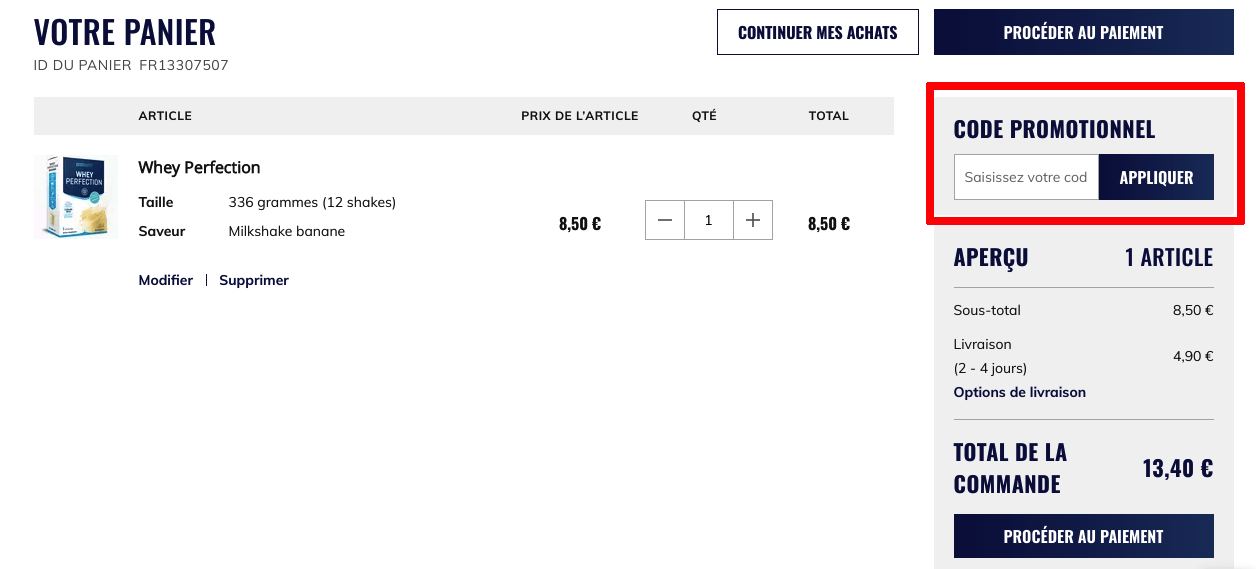Viewport: 1256px width, 569px height.
Task: Decrease quantity with the minus icon
Action: click(665, 220)
